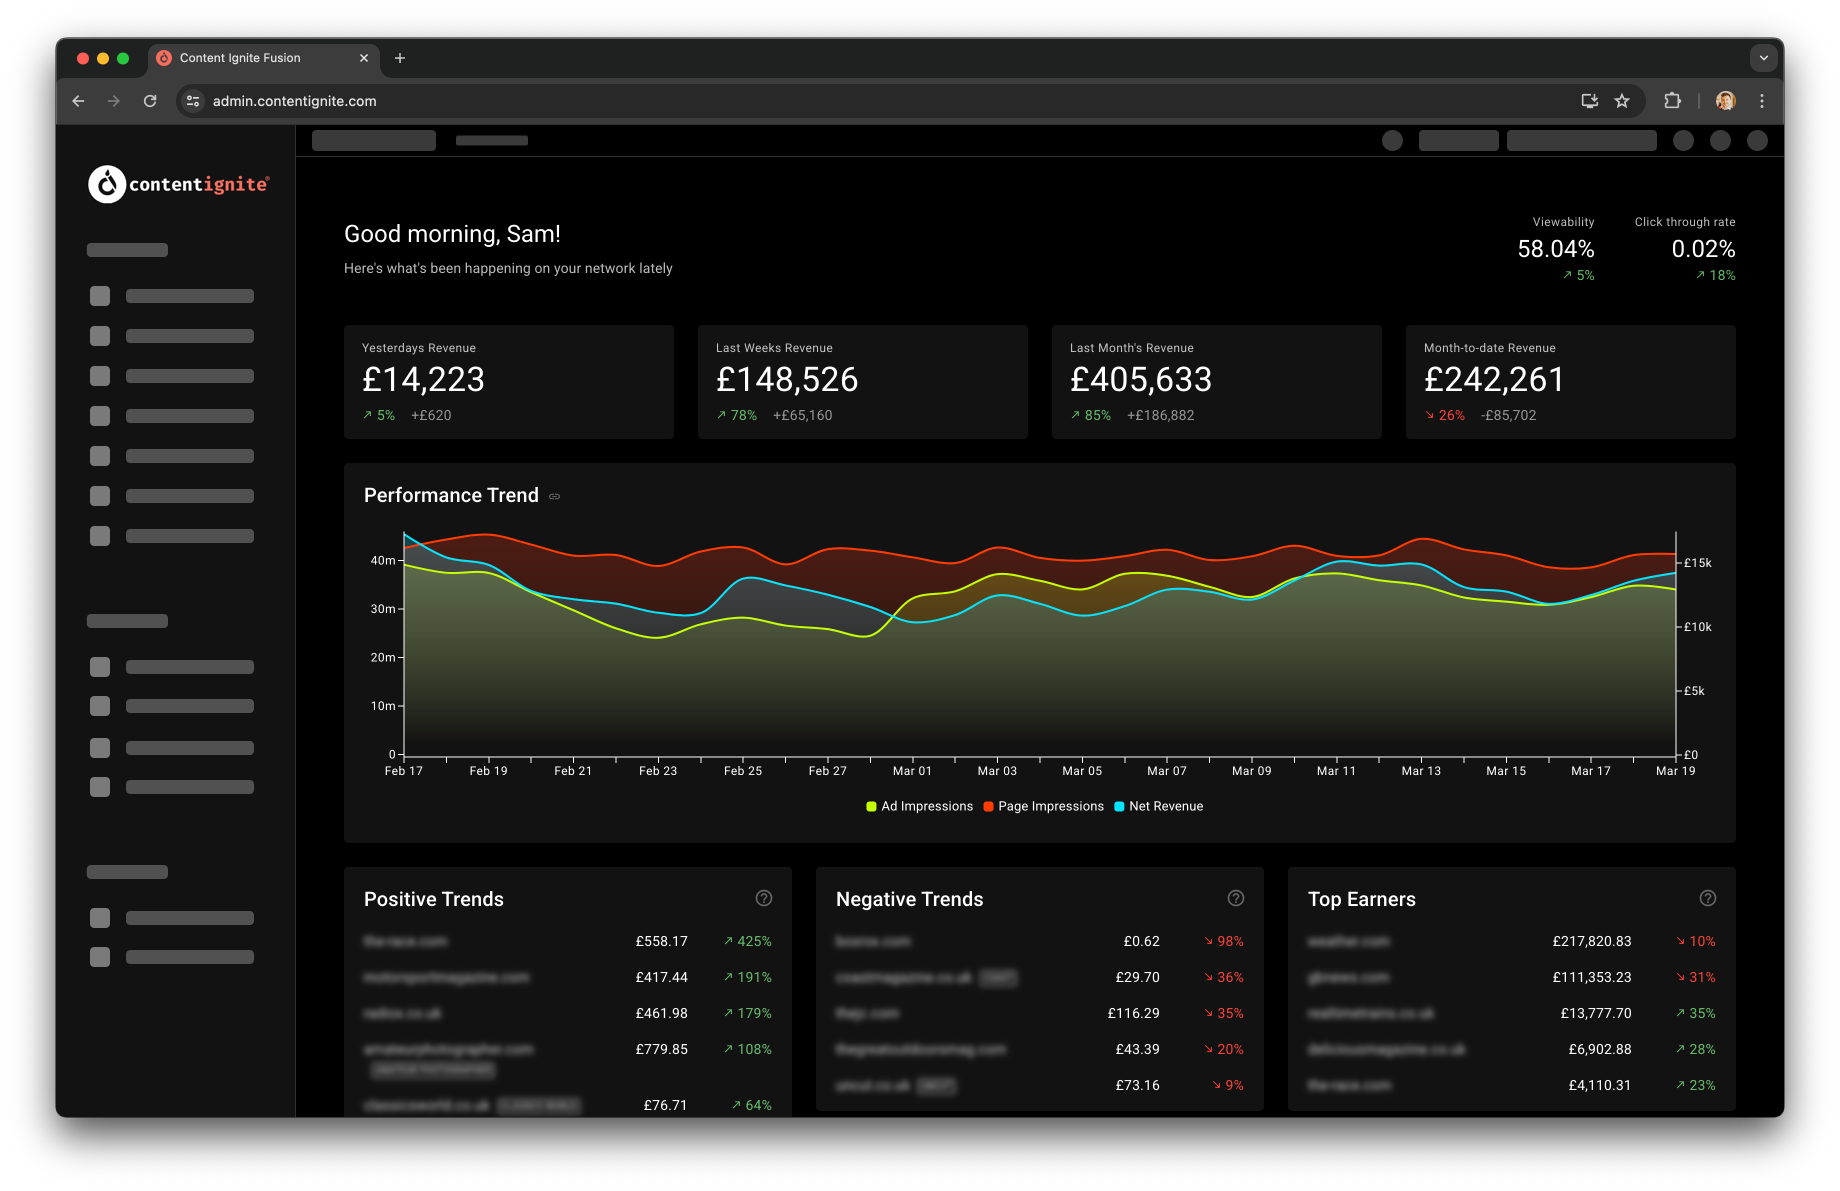
Task: Click the £148,526 revenue figure
Action: (787, 380)
